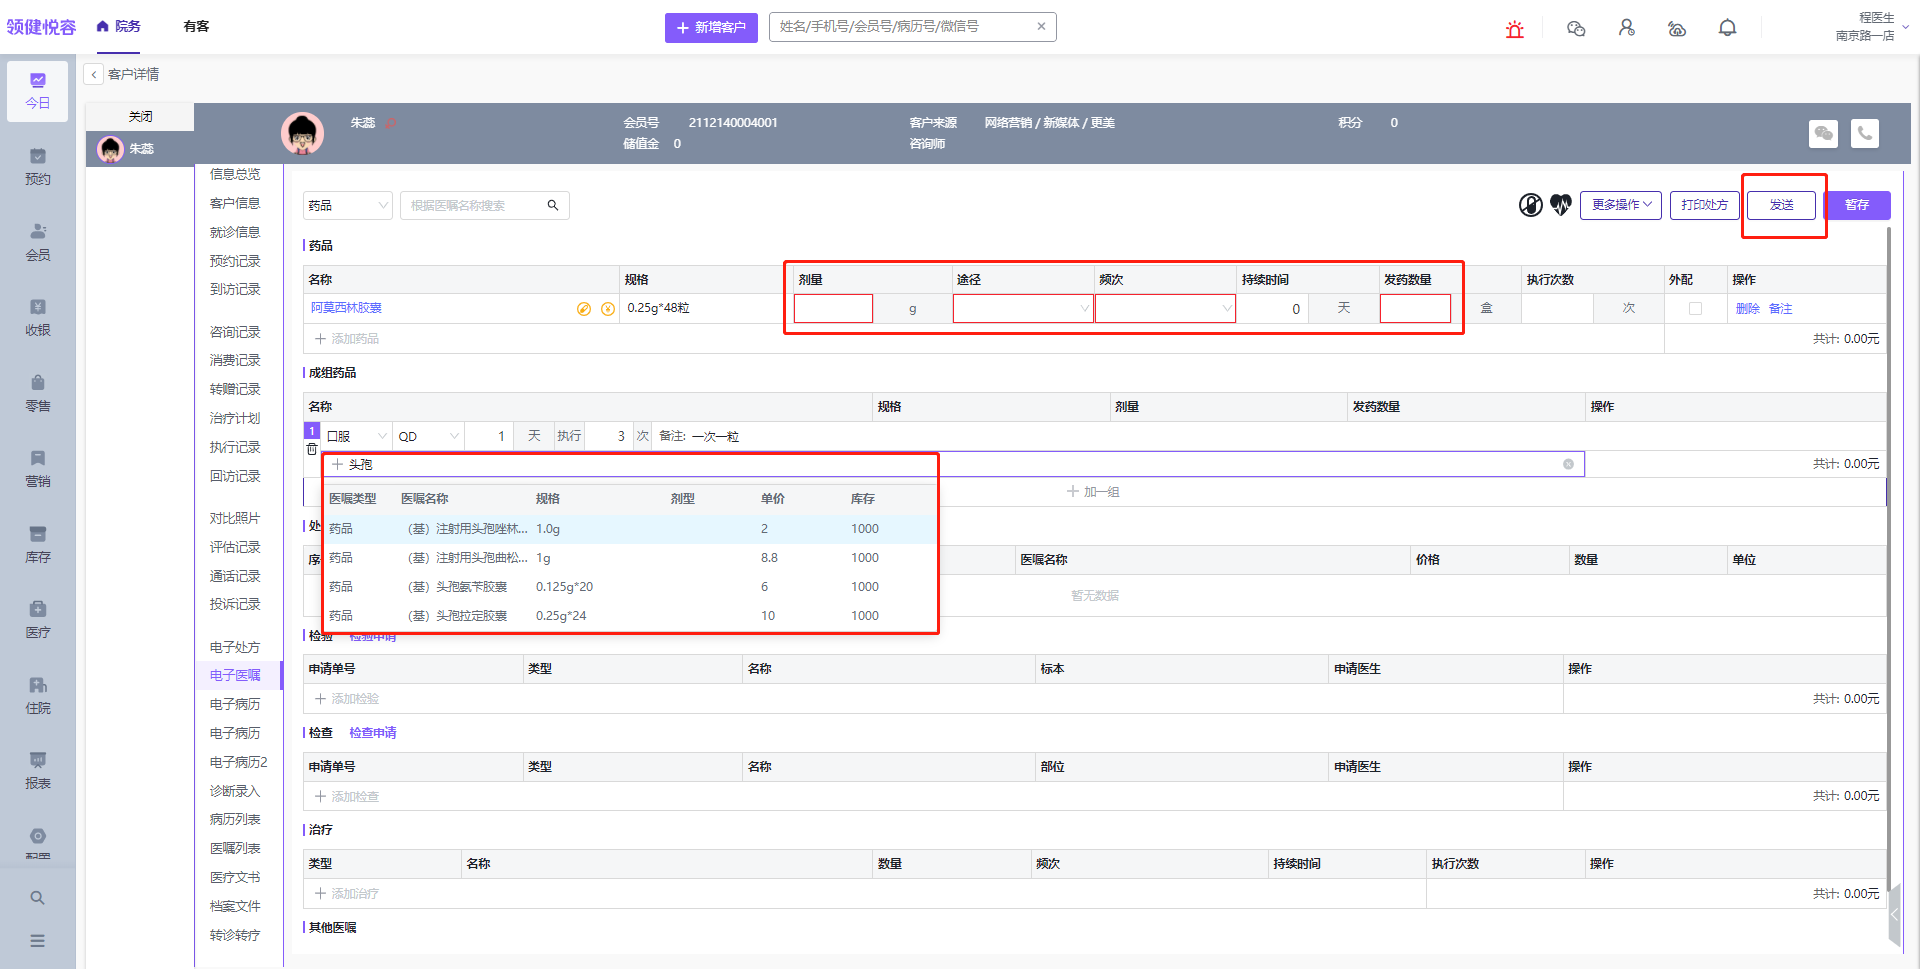Open 会员 in the left sidebar
This screenshot has height=969, width=1920.
(x=38, y=243)
